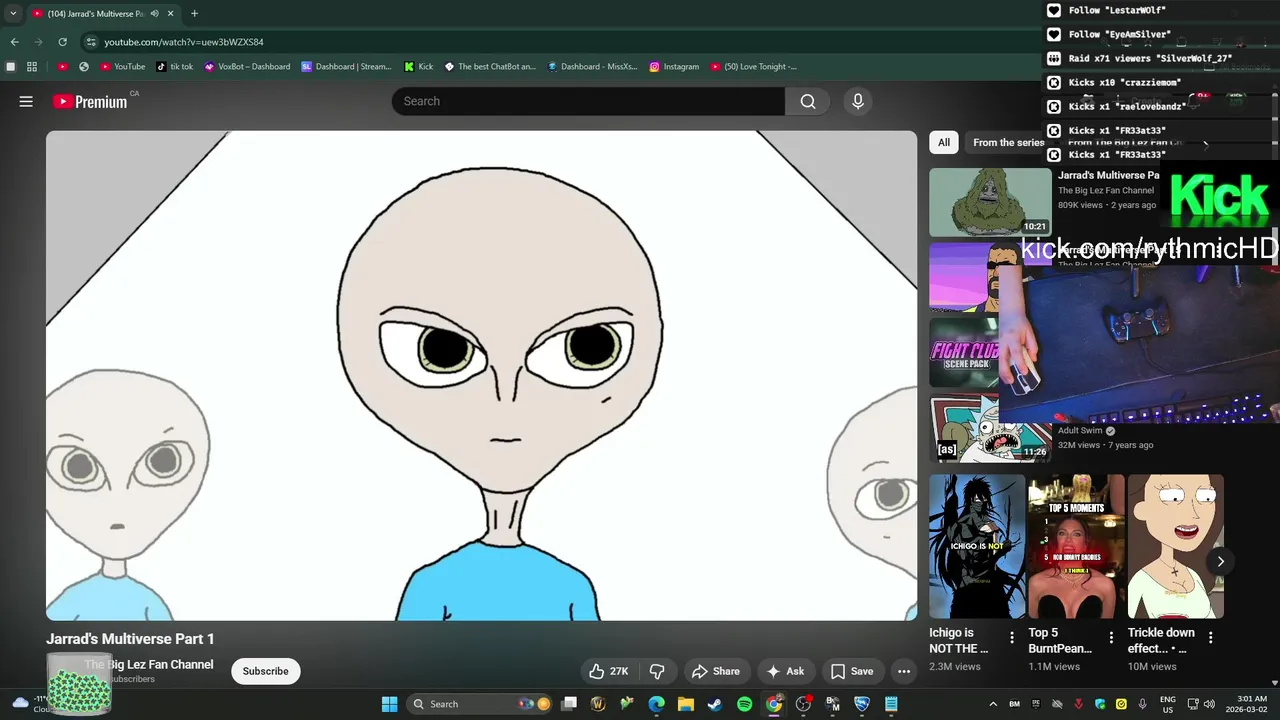Open the YouTube bookmark
Image resolution: width=1280 pixels, height=720 pixels.
pyautogui.click(x=123, y=67)
